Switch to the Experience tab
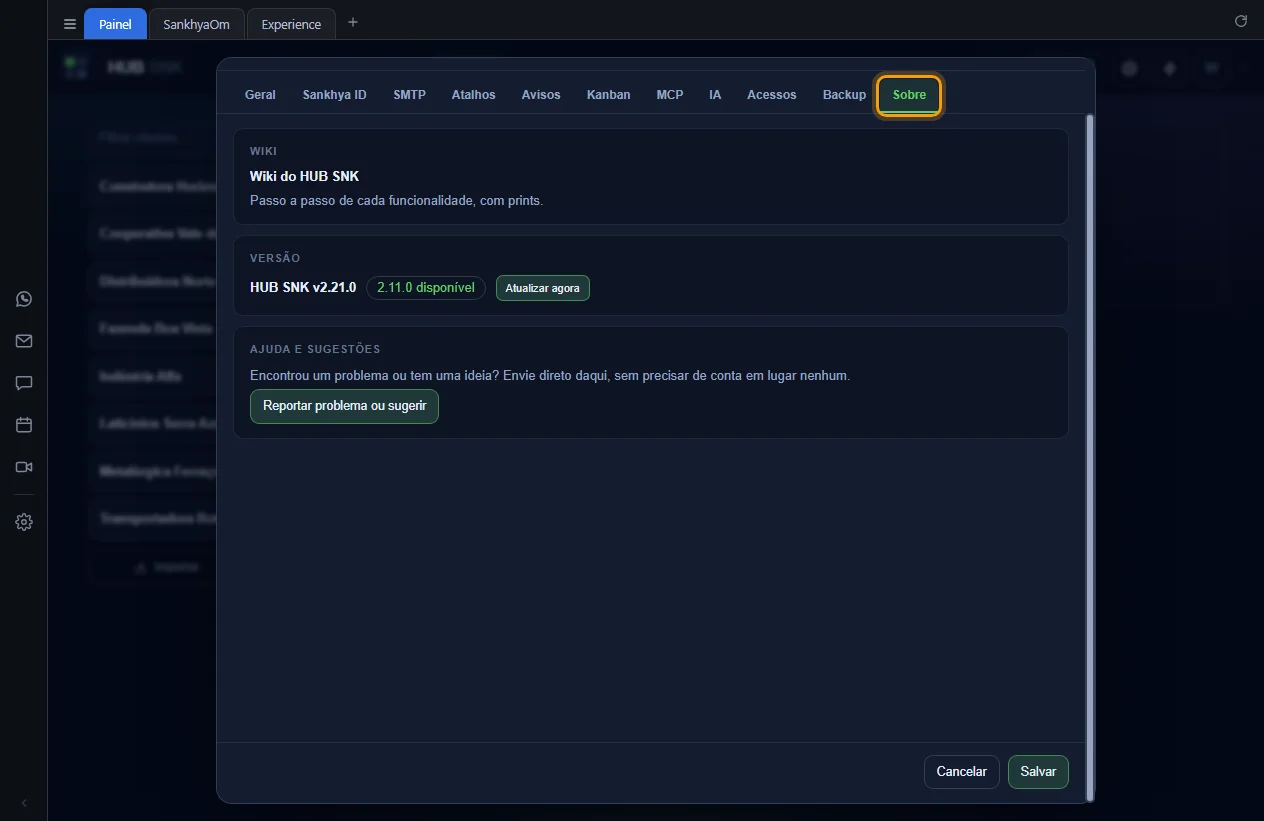The height and width of the screenshot is (821, 1264). coord(291,24)
